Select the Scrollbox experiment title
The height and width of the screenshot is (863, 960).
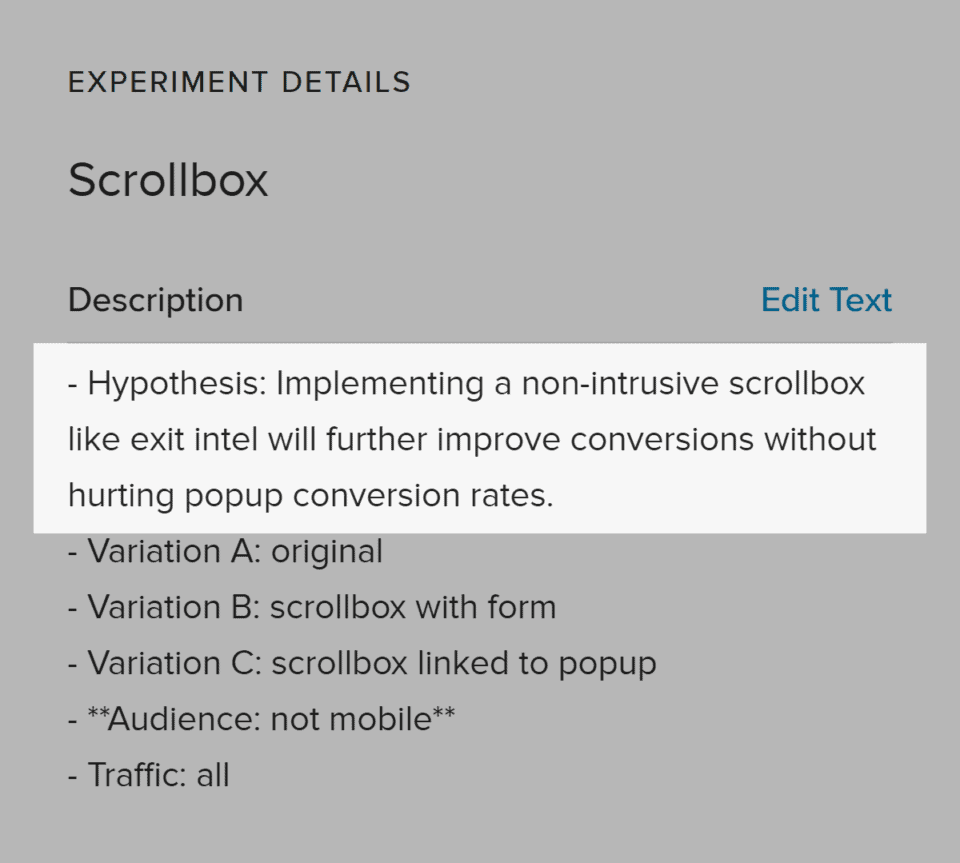pyautogui.click(x=168, y=180)
